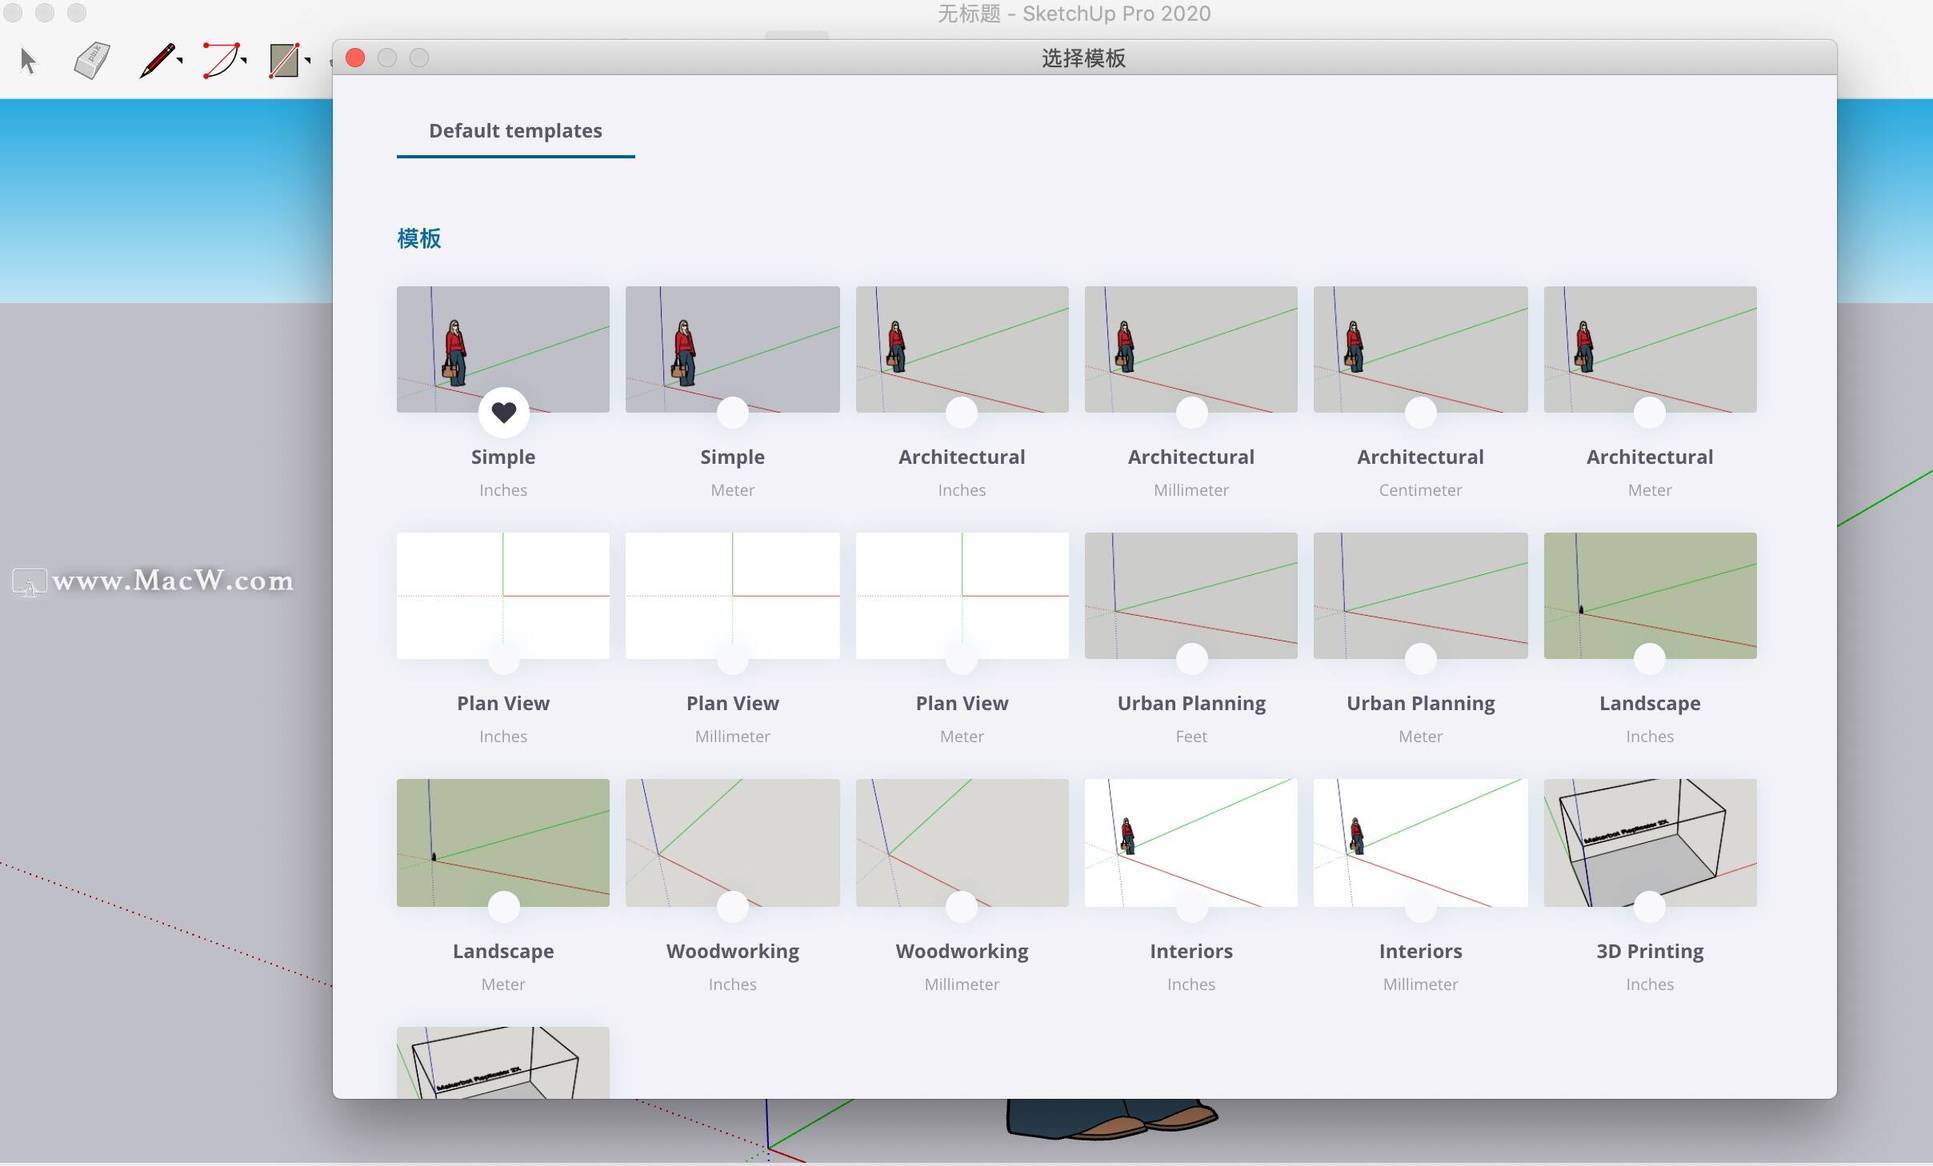This screenshot has height=1166, width=1933.
Task: Choose the Architectural Centimeter thumbnail
Action: click(x=1420, y=349)
